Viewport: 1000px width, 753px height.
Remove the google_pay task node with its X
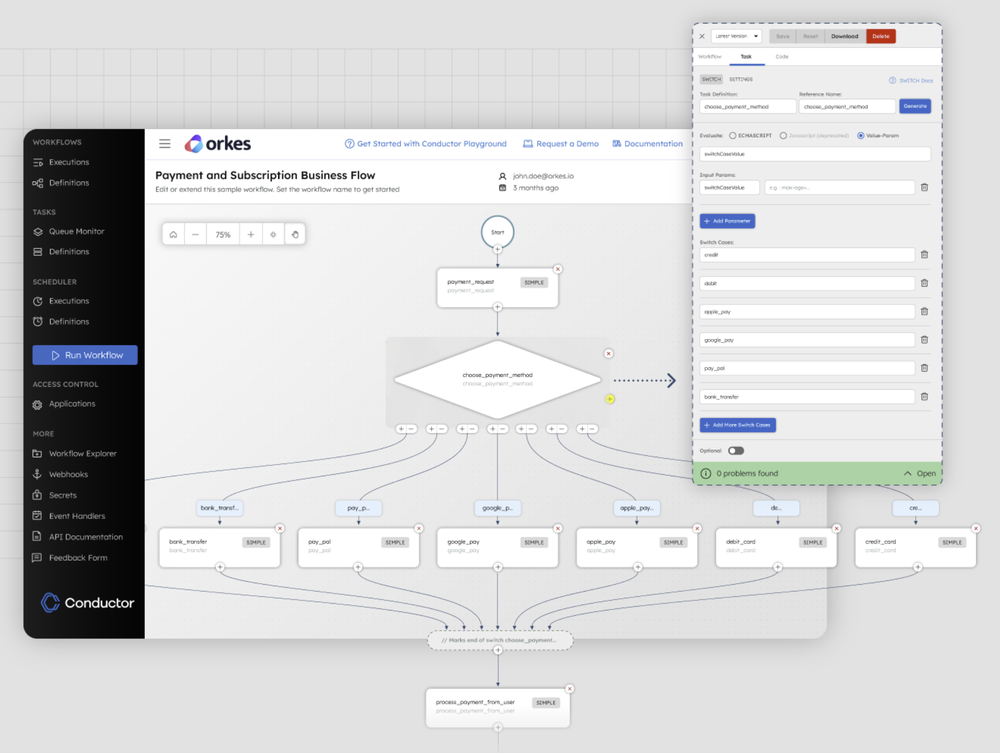click(558, 529)
